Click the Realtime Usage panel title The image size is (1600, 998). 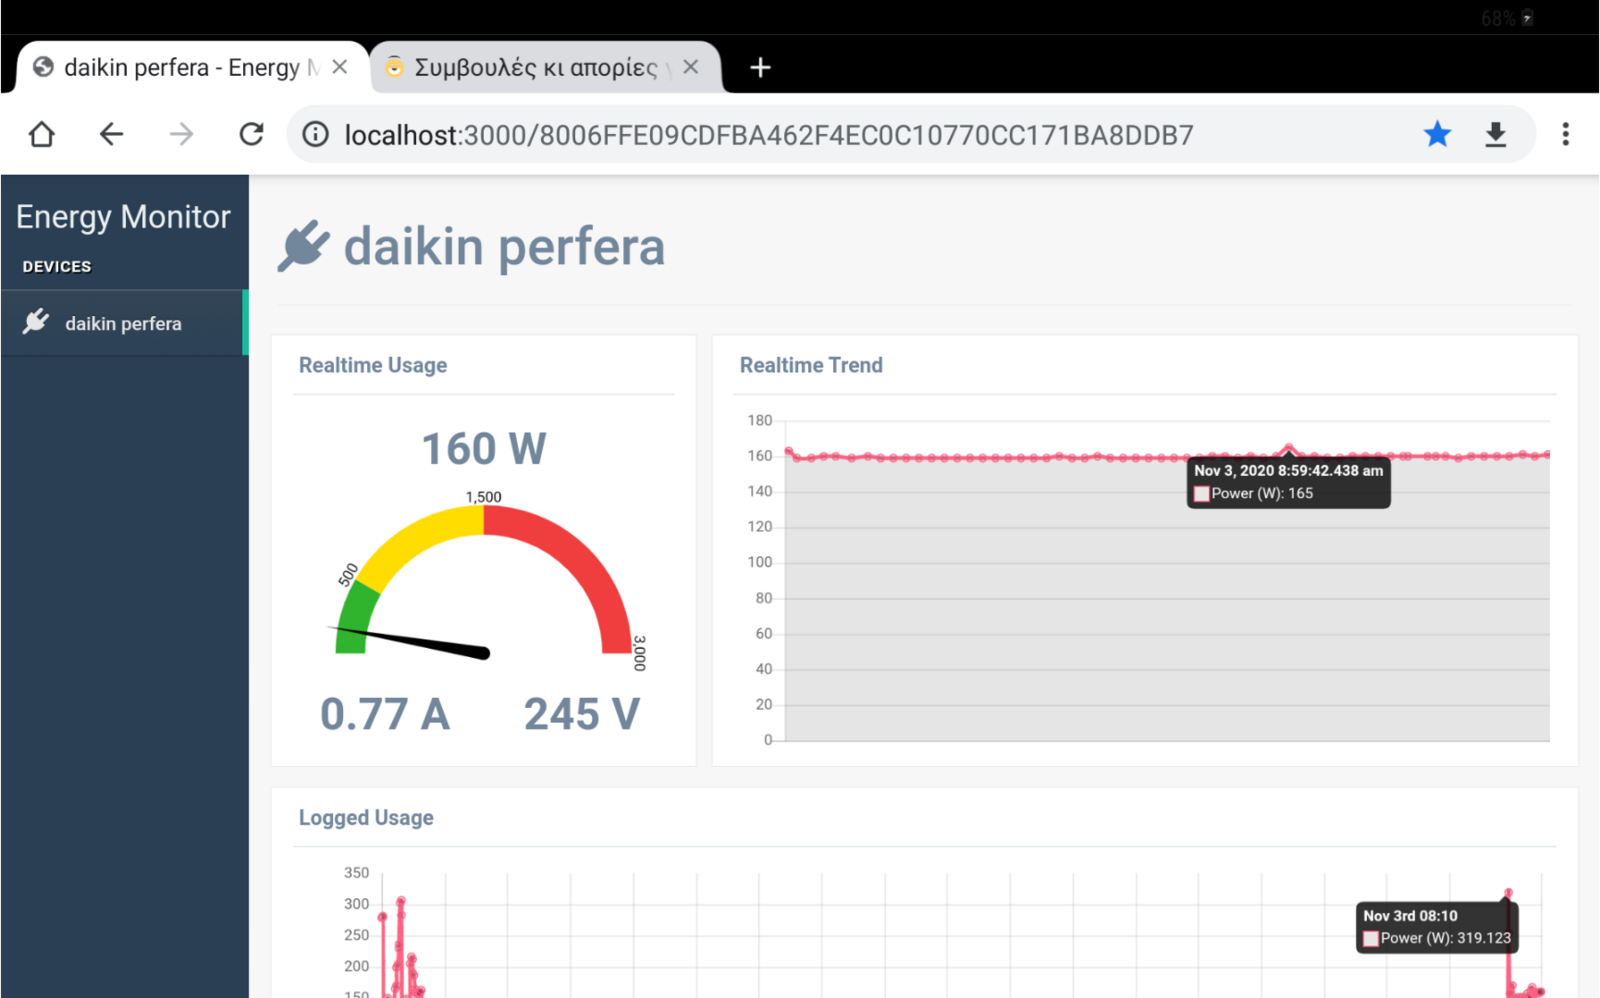[373, 365]
